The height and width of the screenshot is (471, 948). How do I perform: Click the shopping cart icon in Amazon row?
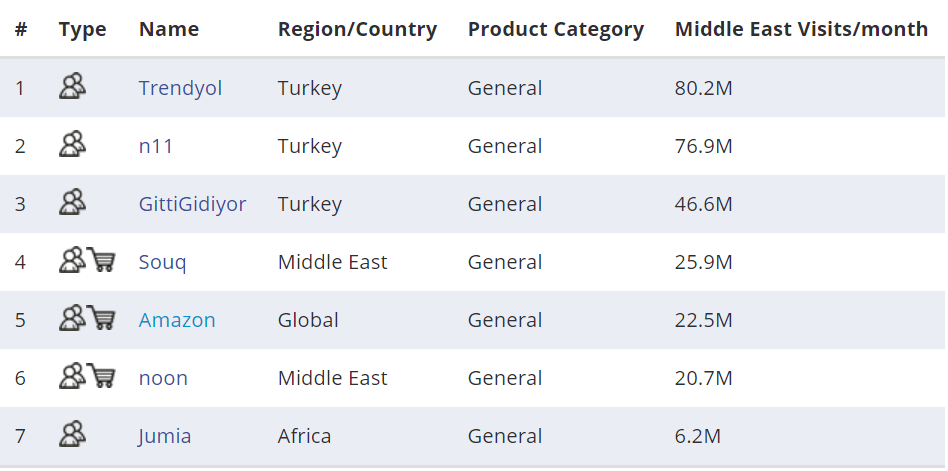pos(101,319)
